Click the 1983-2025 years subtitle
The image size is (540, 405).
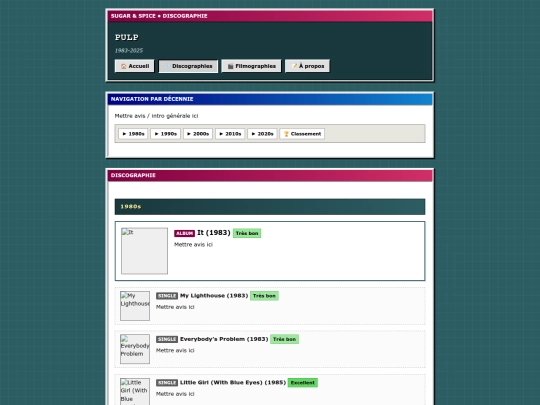tap(129, 50)
